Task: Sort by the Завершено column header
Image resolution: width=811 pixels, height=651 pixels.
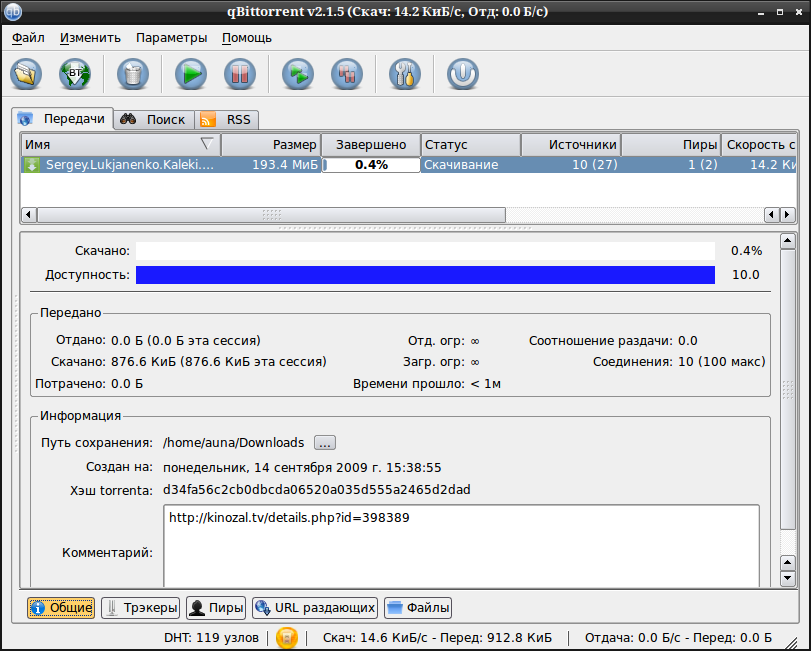Action: [x=371, y=145]
